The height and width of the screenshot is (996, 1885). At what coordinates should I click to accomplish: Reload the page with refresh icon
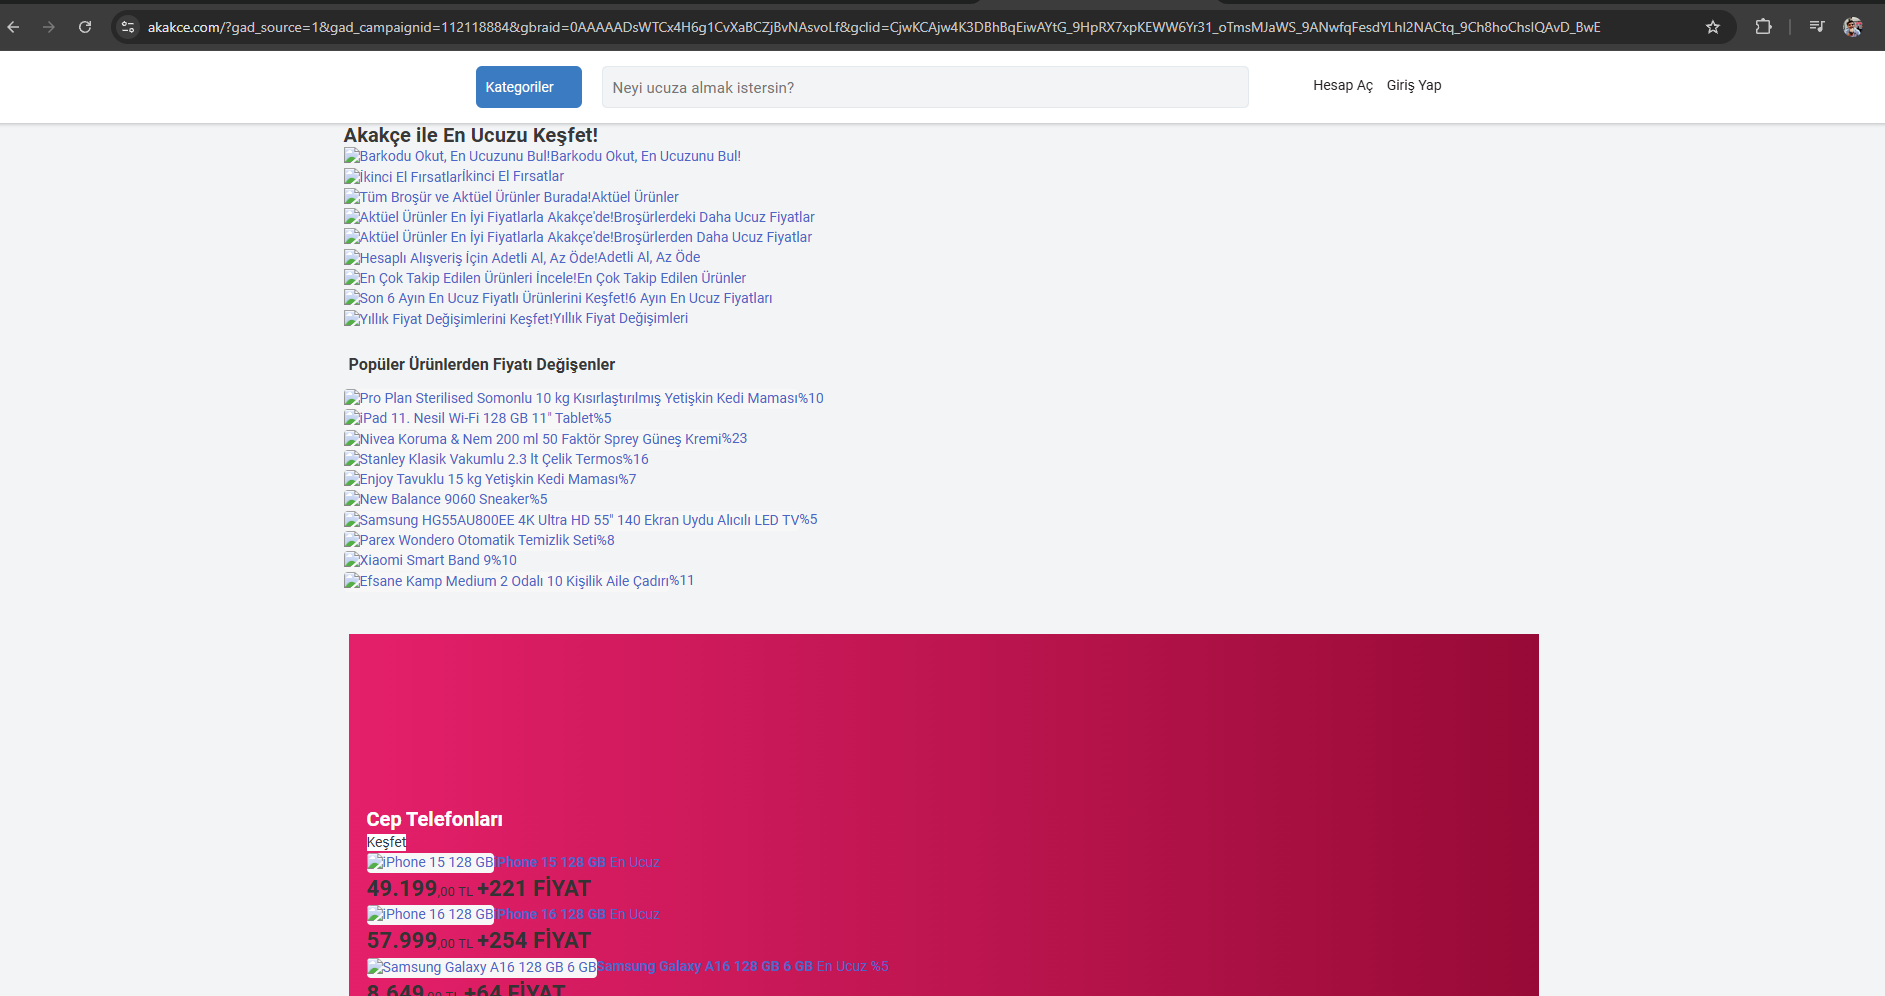[x=85, y=27]
